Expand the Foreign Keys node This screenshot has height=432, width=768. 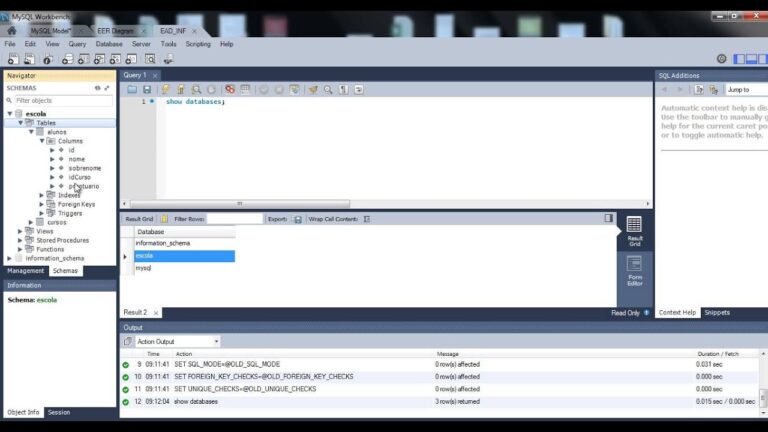coord(42,204)
